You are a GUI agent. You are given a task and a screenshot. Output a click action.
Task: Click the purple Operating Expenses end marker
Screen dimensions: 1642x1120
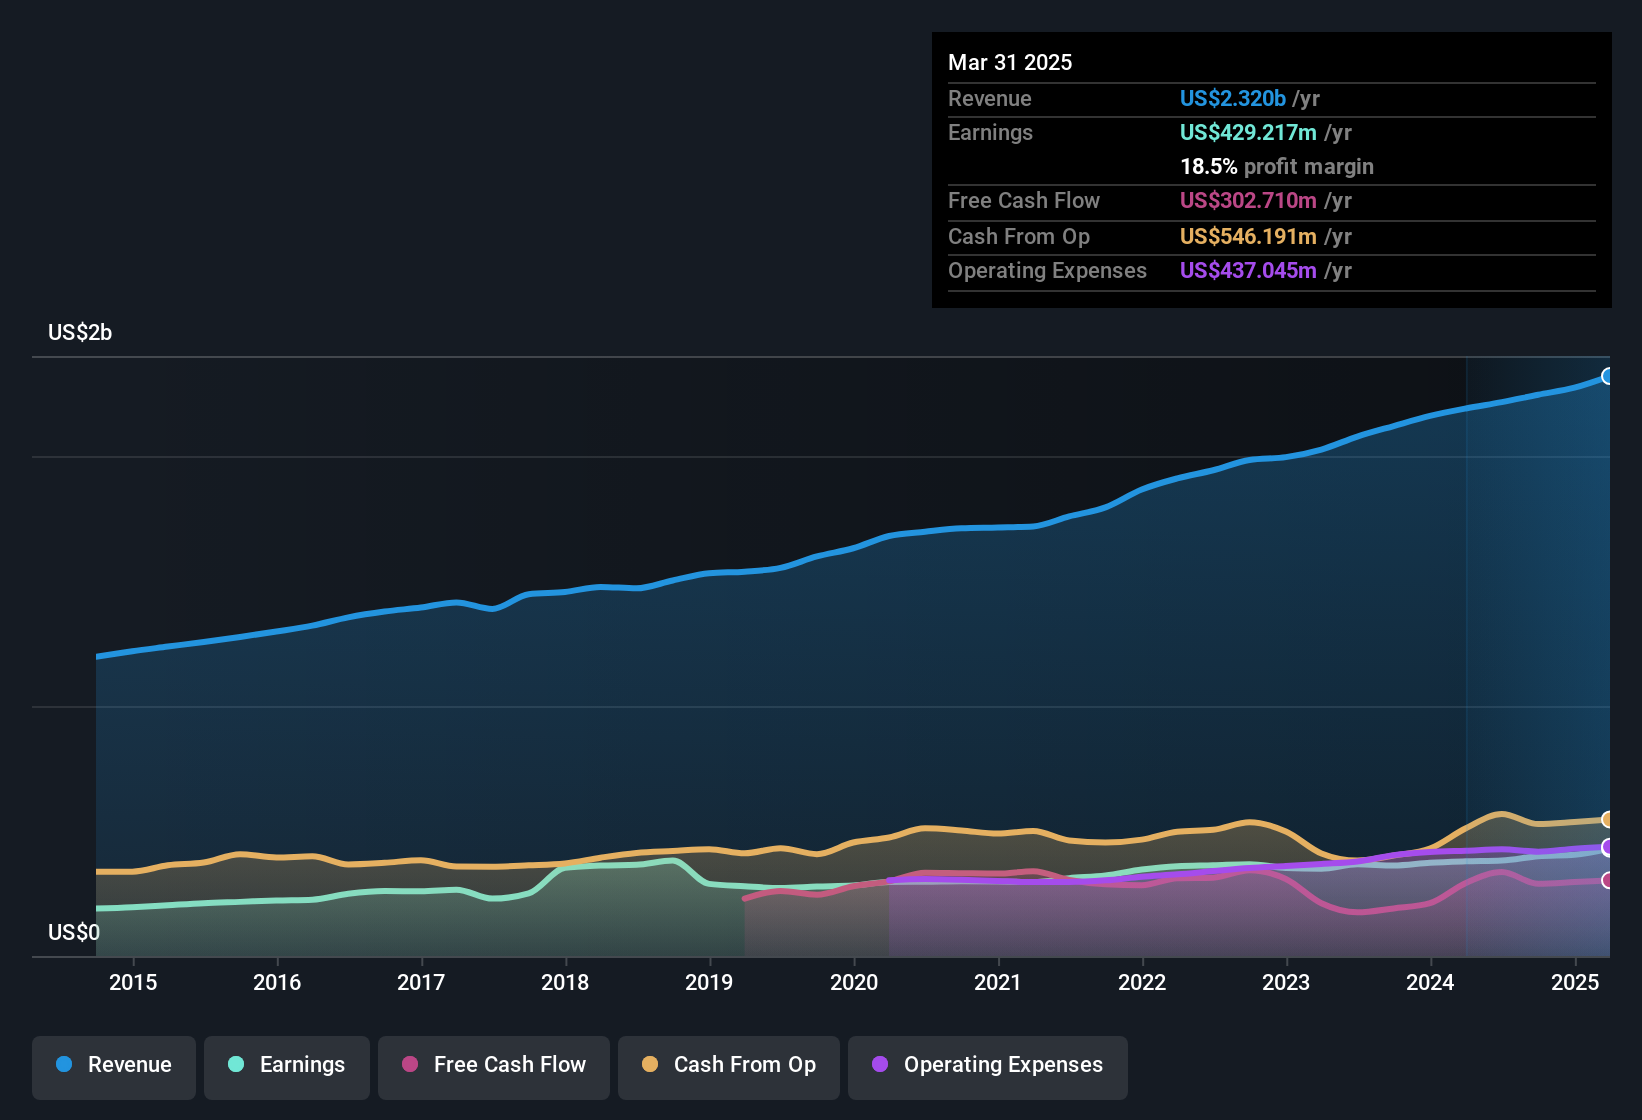tap(1608, 847)
